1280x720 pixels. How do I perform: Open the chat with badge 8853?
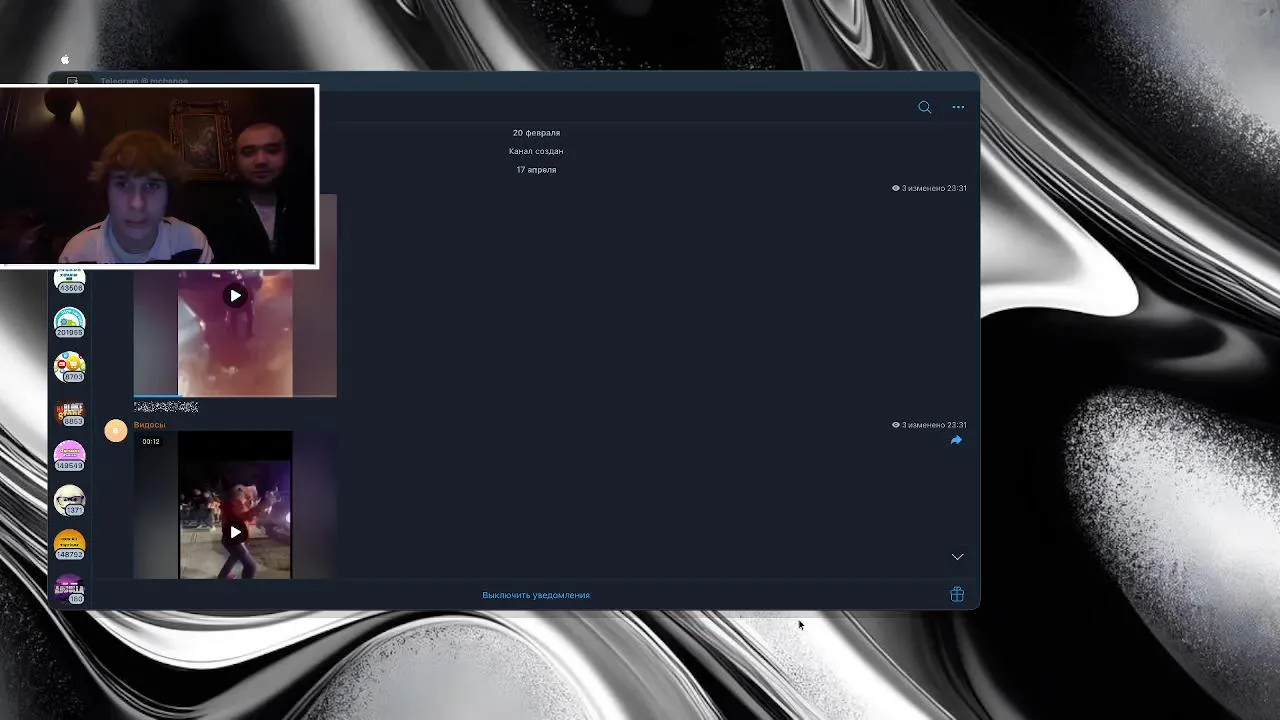click(x=70, y=411)
